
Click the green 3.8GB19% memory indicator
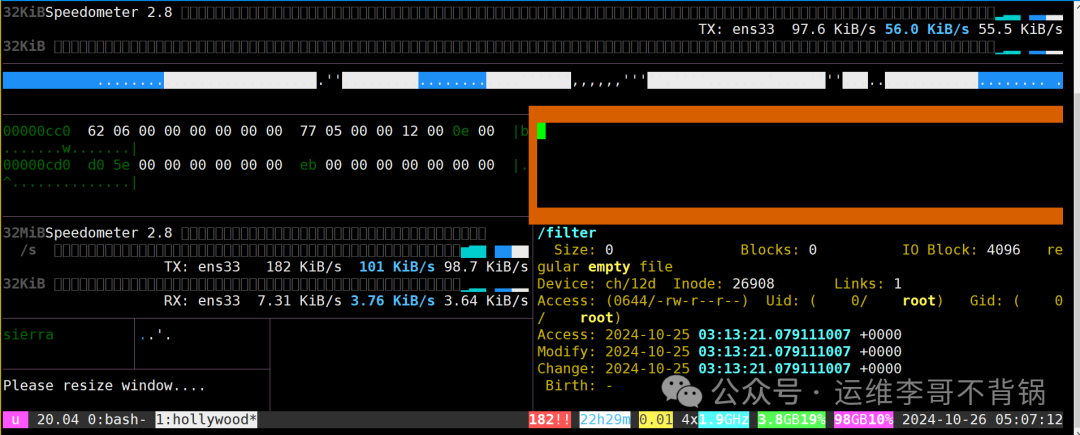(791, 419)
